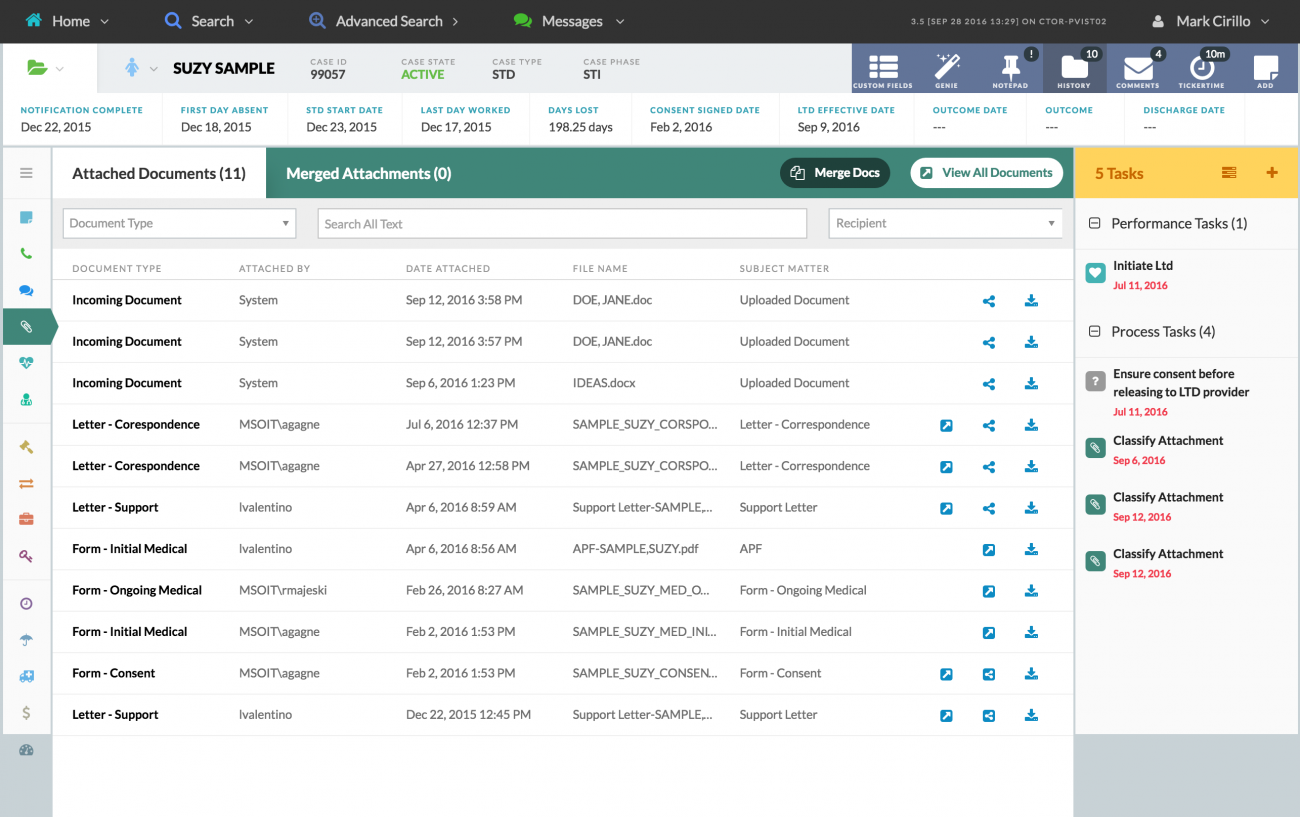Sort by Date Attached column header
This screenshot has height=817, width=1300.
(x=448, y=269)
